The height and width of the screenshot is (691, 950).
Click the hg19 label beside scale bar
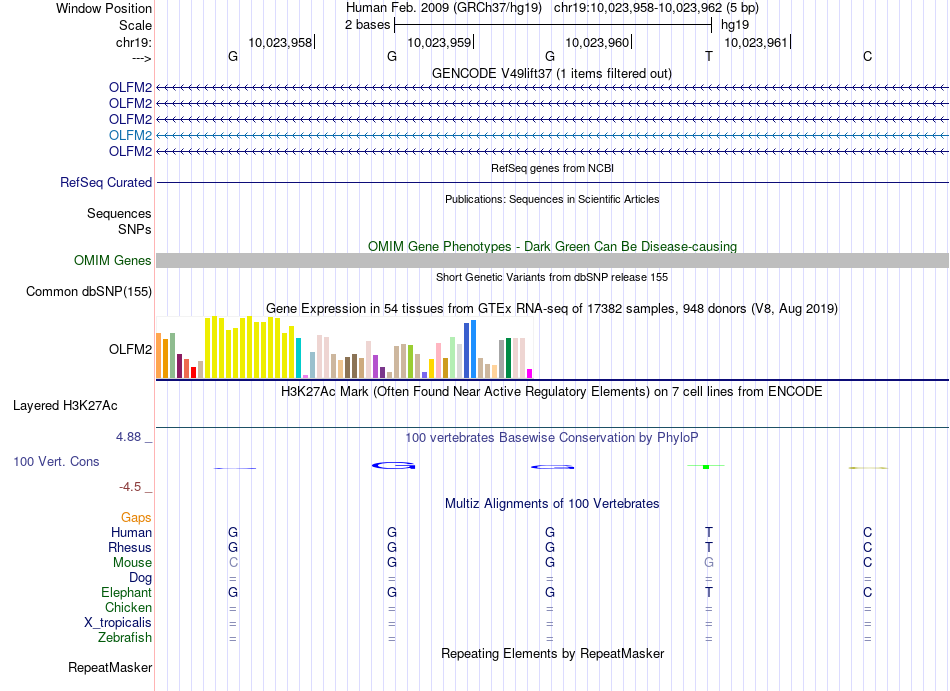(735, 25)
